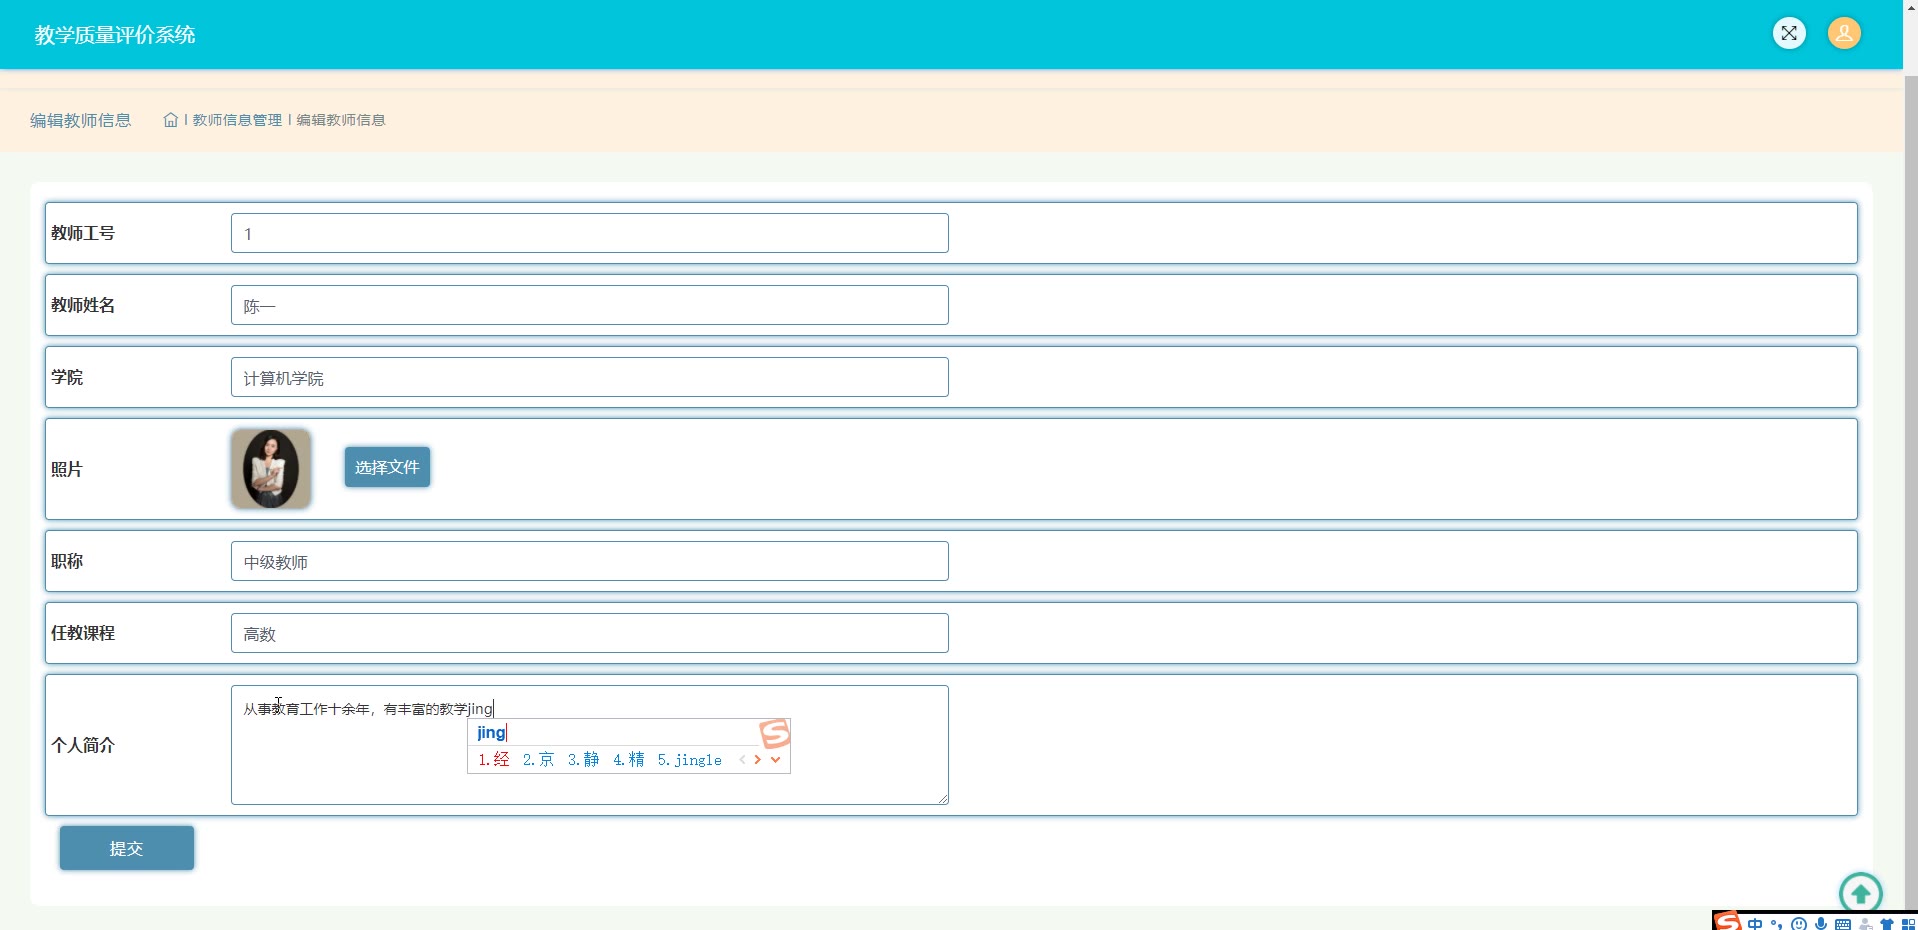The height and width of the screenshot is (930, 1918).
Task: Click the IME account login icon
Action: click(x=1866, y=925)
